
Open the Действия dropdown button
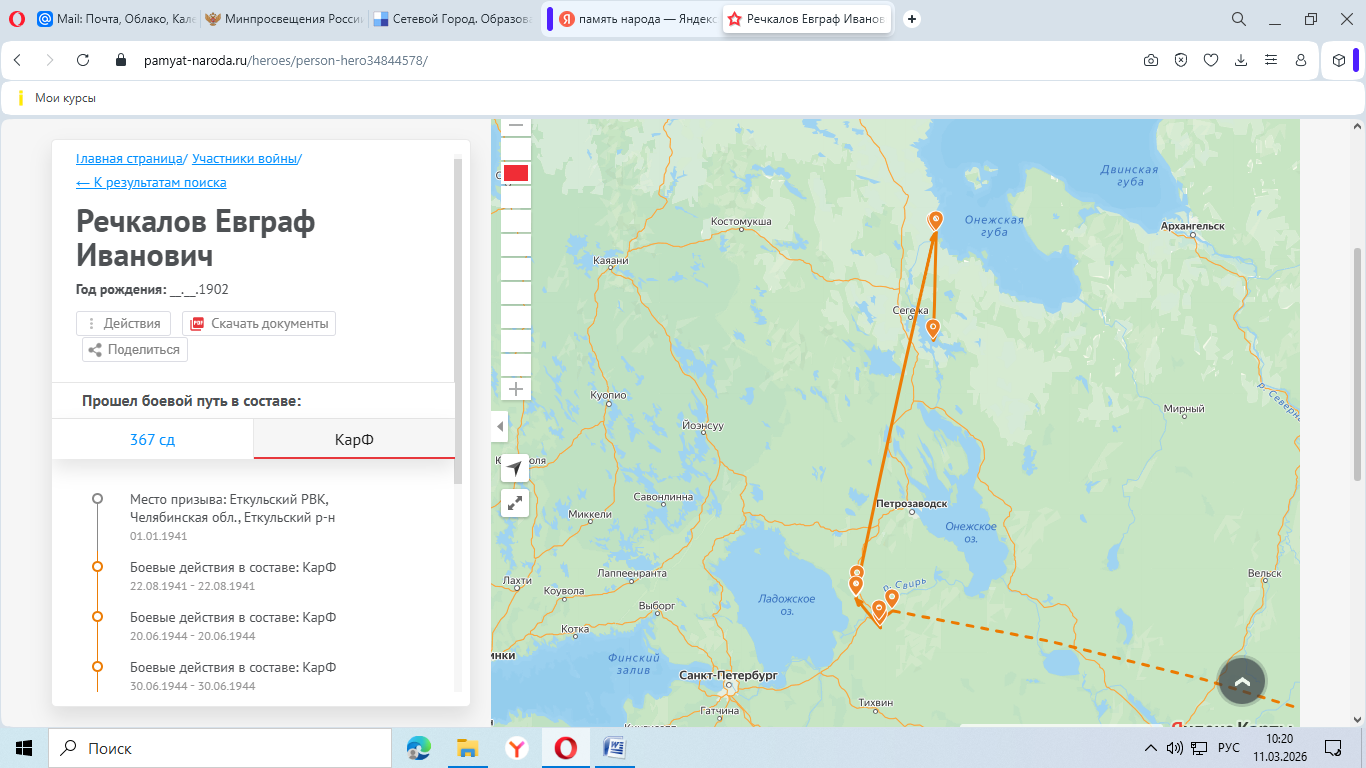124,324
